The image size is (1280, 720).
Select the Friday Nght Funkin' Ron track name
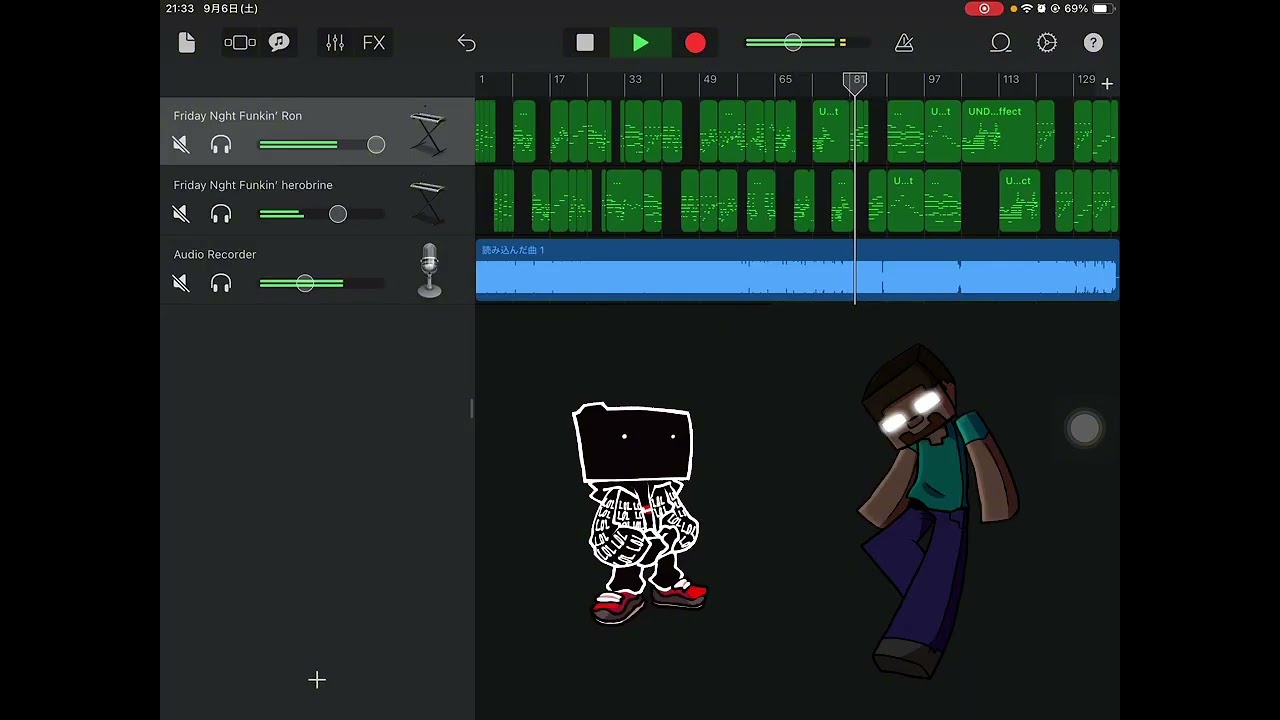coord(237,116)
